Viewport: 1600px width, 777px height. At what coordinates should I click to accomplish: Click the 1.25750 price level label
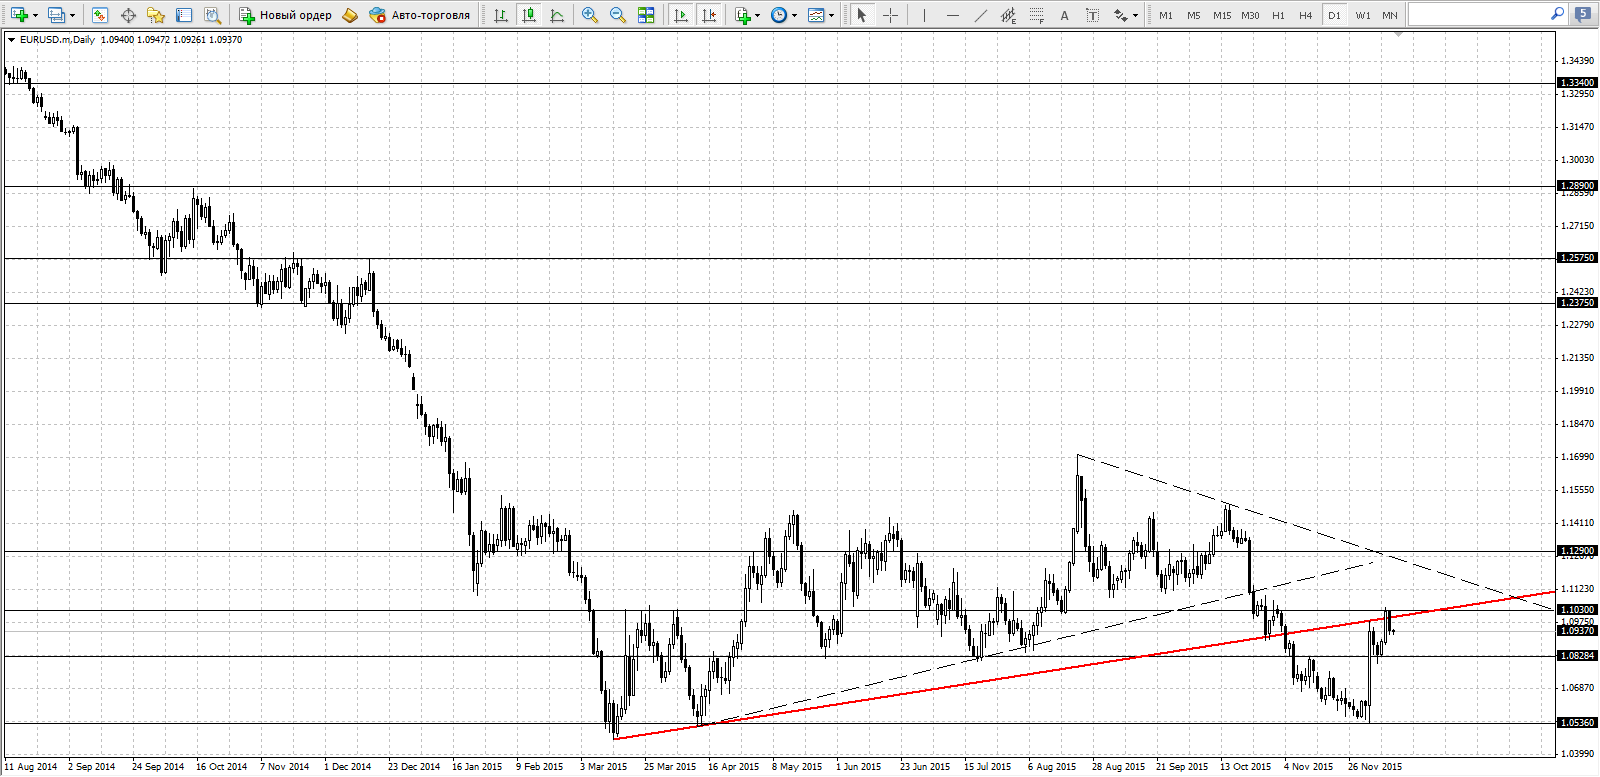click(1578, 258)
